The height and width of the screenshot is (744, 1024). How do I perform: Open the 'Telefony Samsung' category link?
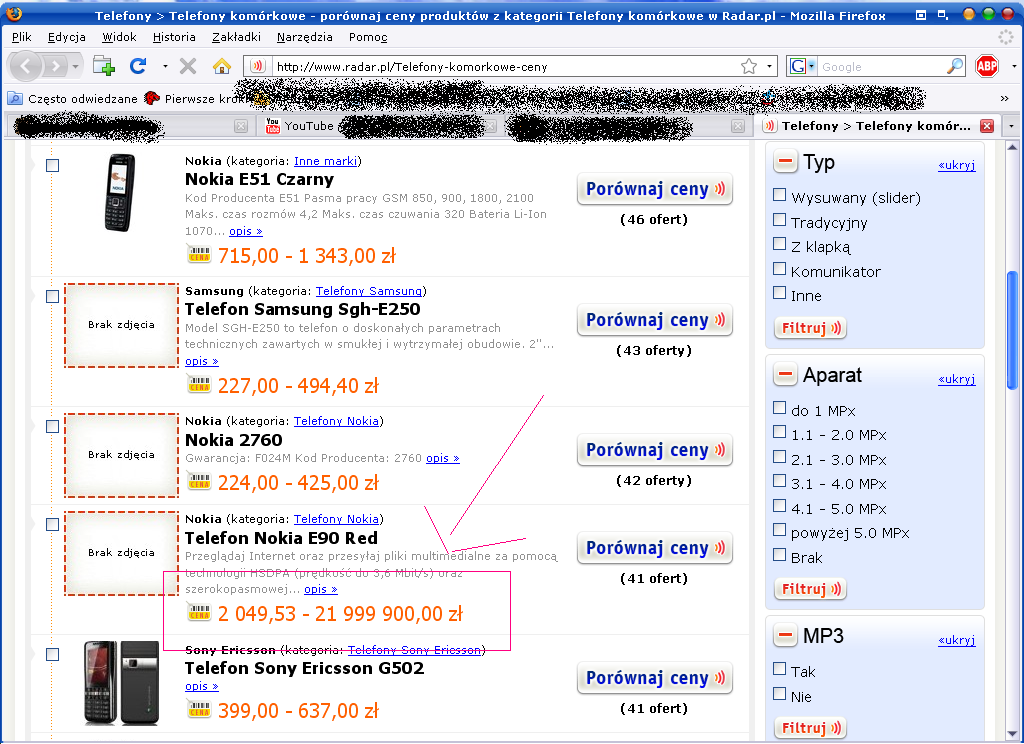coord(369,291)
